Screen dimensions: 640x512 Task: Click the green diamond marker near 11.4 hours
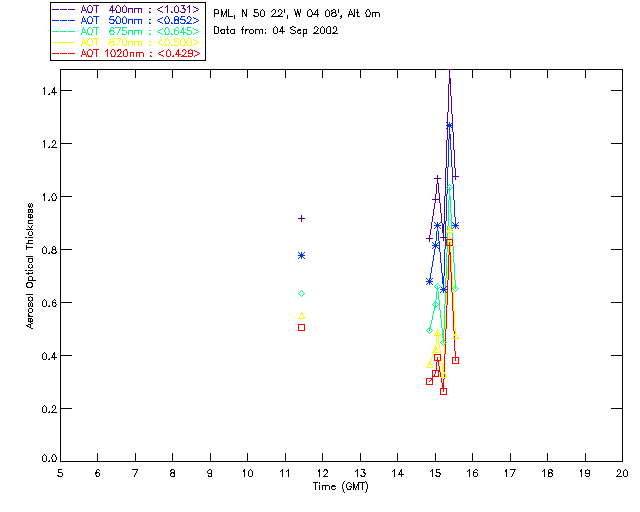click(x=301, y=294)
